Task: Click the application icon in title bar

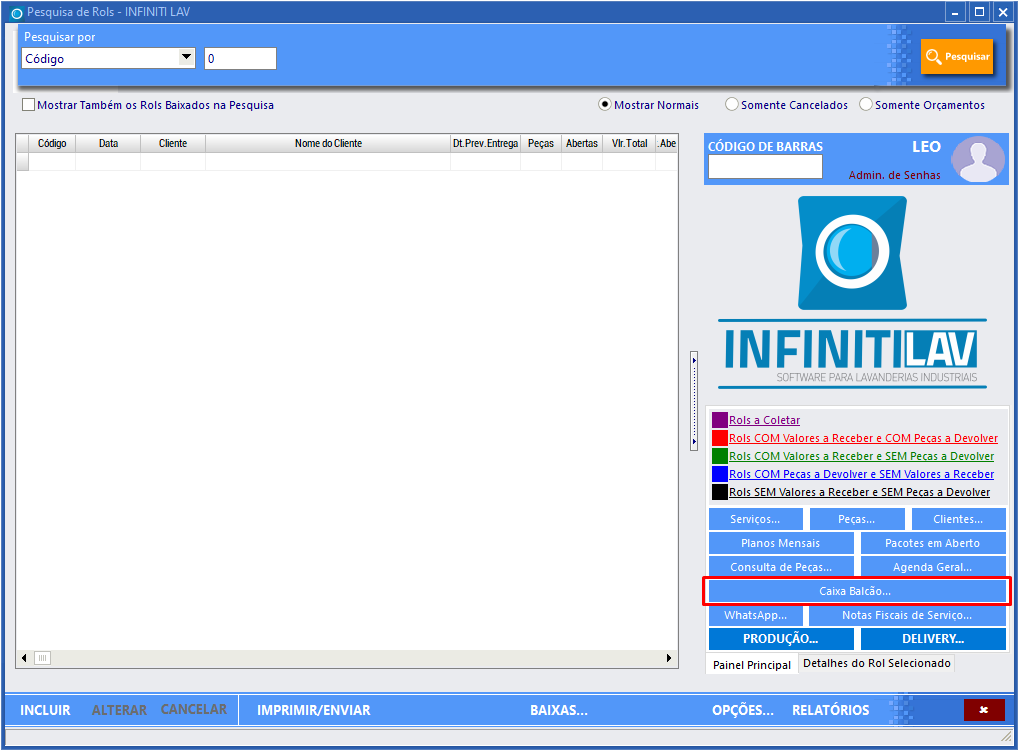Action: pos(15,12)
